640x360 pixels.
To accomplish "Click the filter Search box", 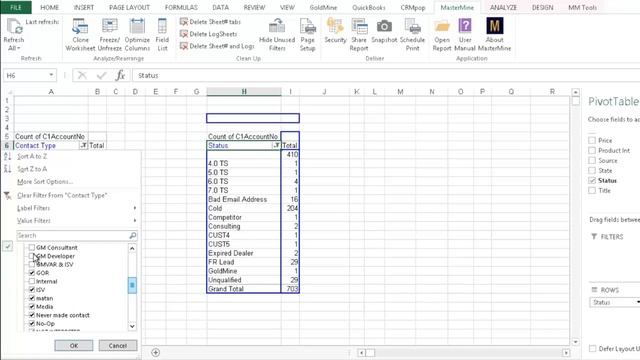I will [76, 236].
